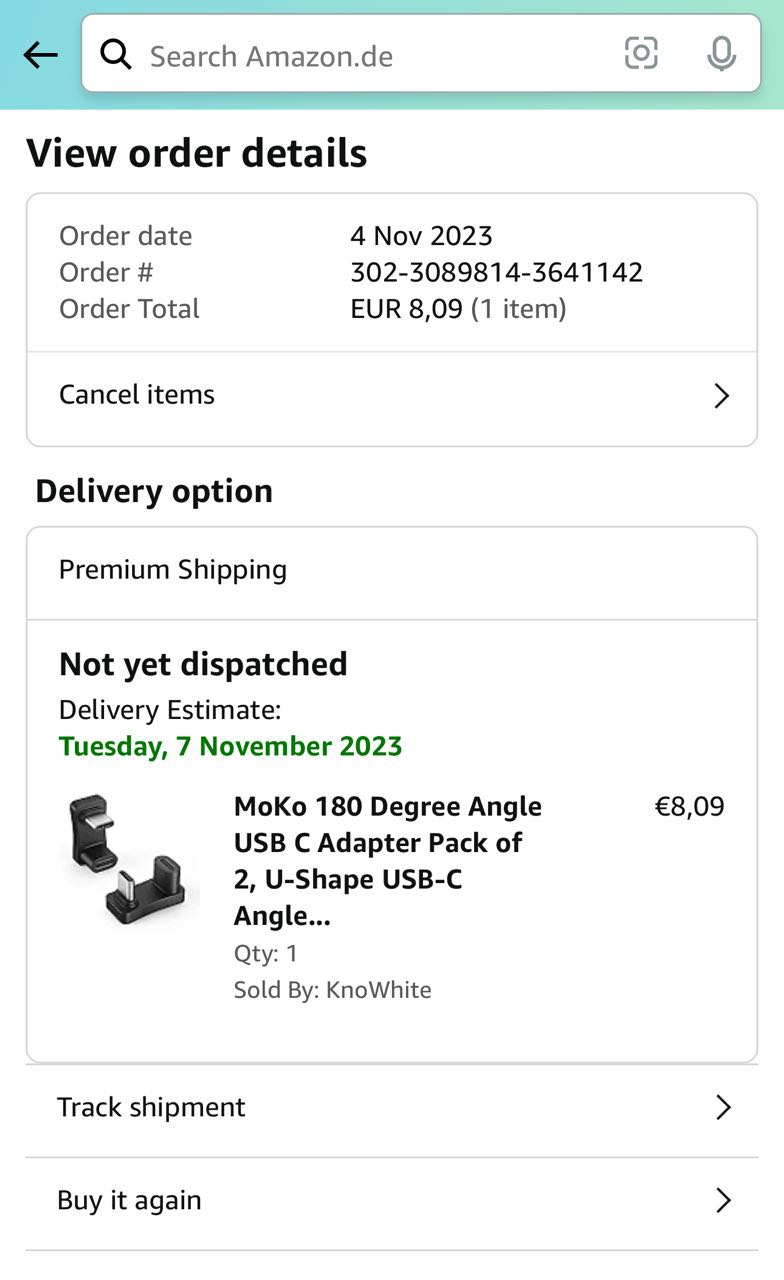Click the Search Amazon.de input field
Image resolution: width=784 pixels, height=1280 pixels.
(x=370, y=55)
